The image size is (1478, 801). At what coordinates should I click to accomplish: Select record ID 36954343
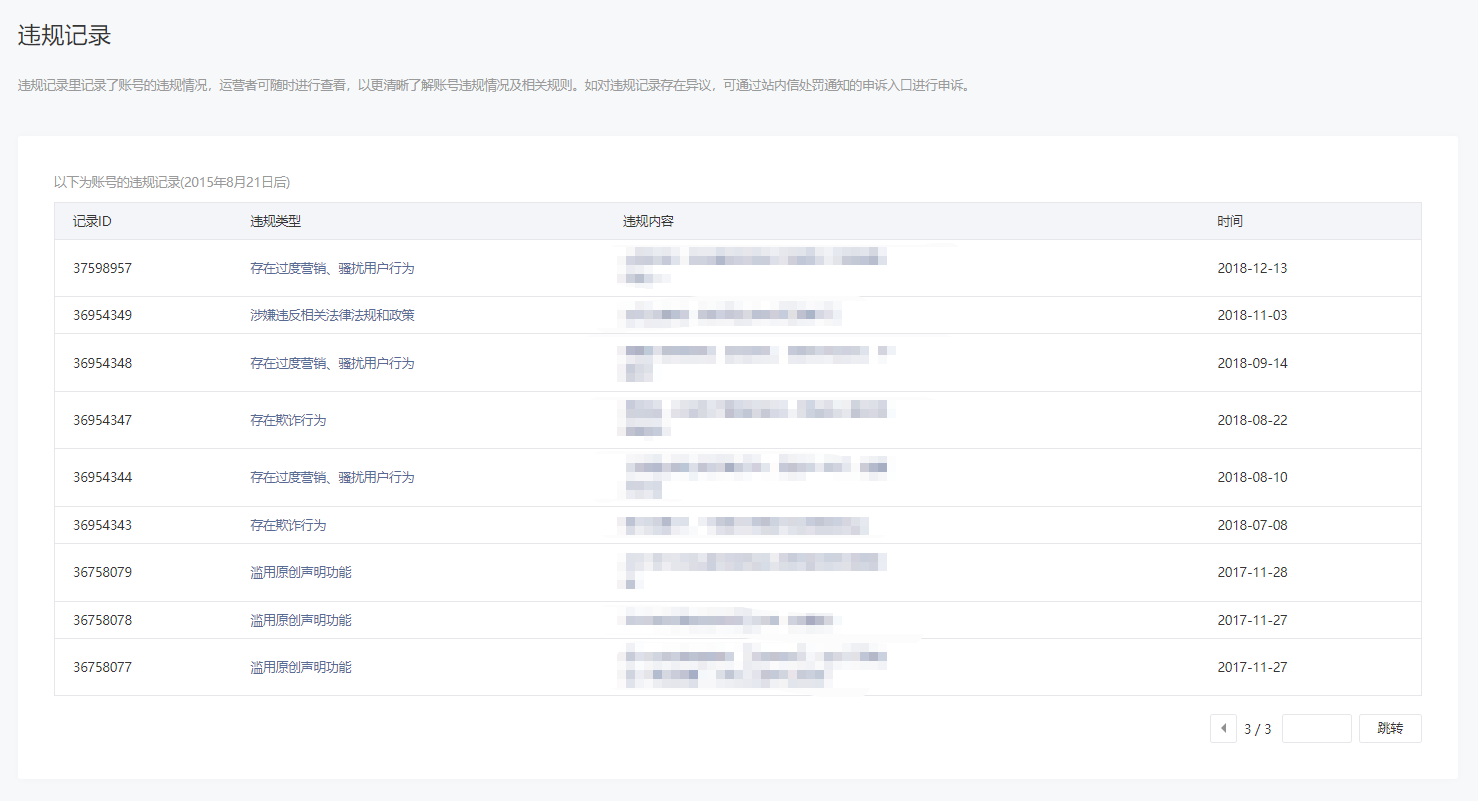point(102,525)
